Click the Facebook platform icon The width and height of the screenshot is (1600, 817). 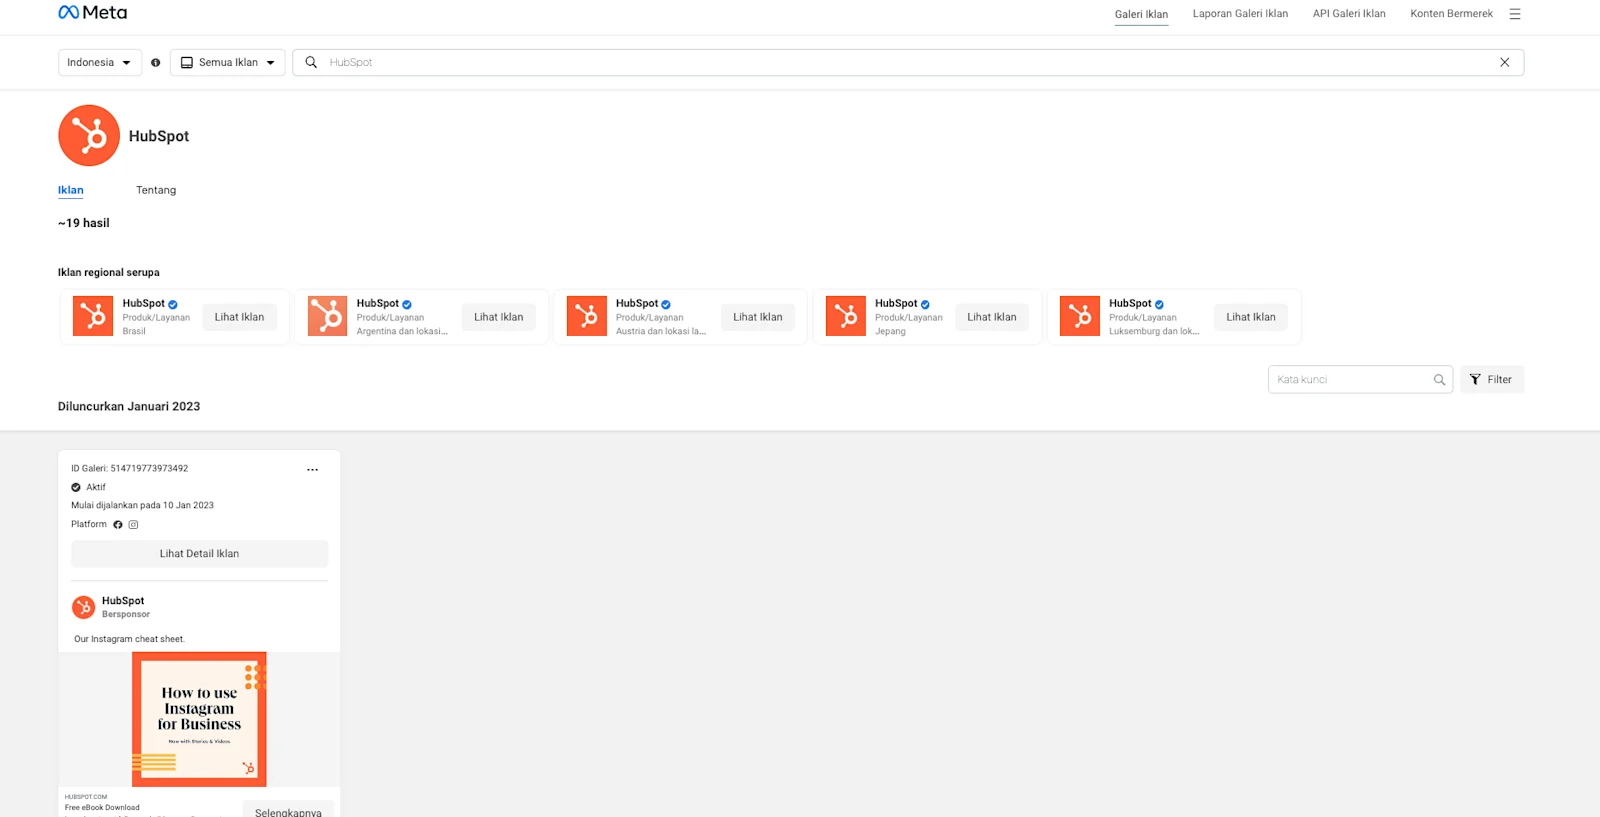point(118,525)
